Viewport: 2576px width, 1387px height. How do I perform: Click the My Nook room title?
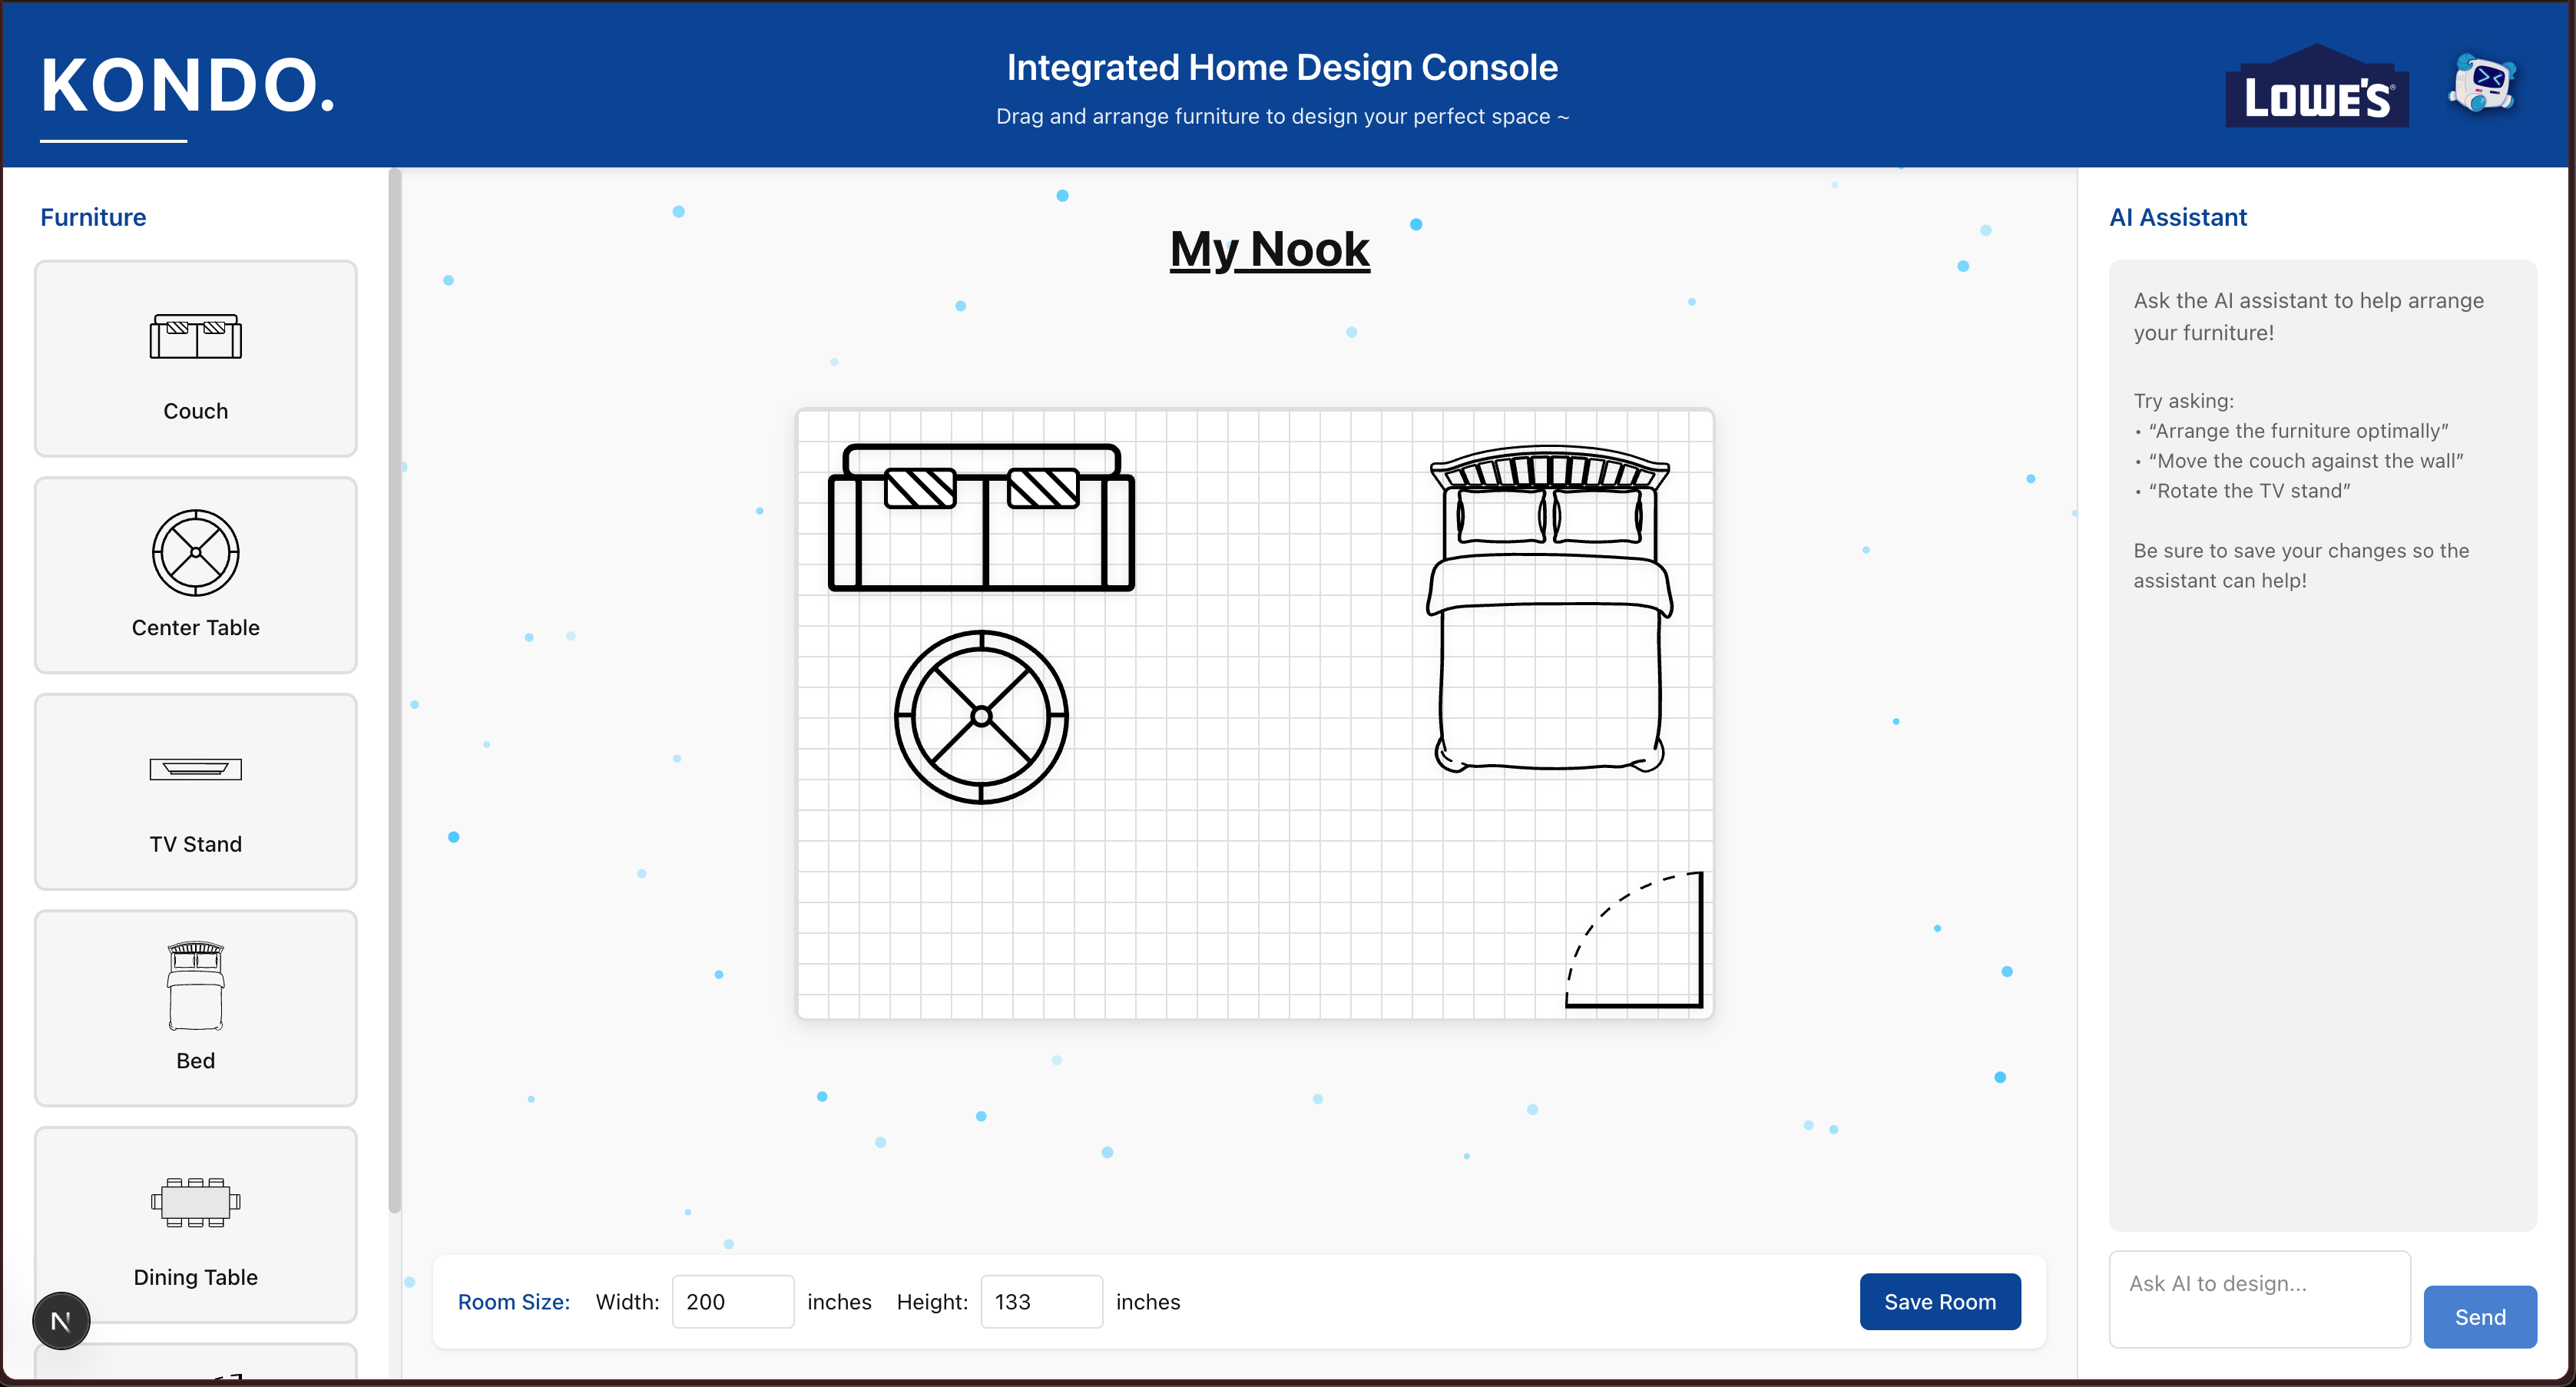(x=1269, y=249)
